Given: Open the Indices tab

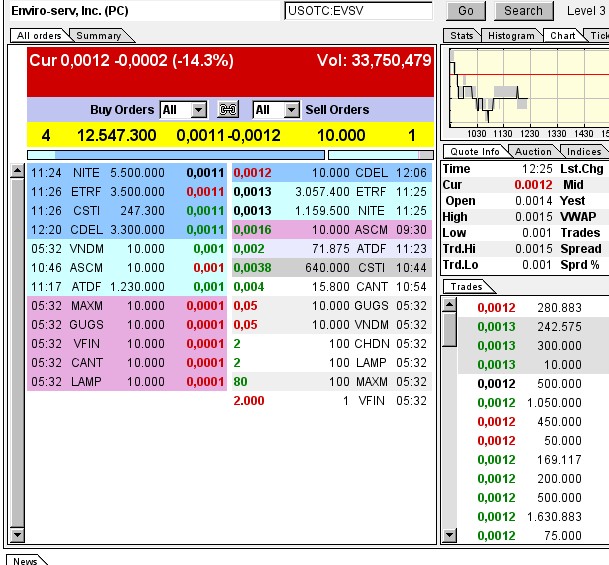Looking at the screenshot, I should tap(584, 151).
